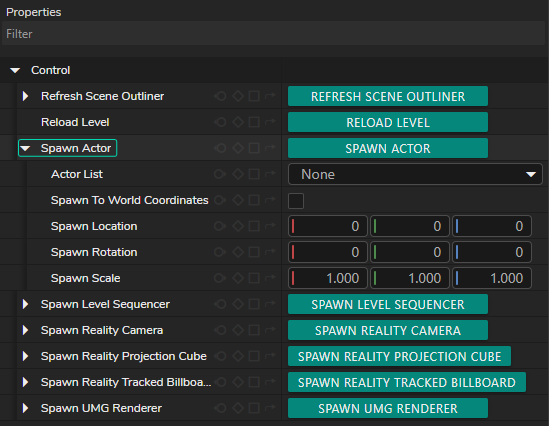Click the Filter search field
This screenshot has width=549, height=426.
tap(273, 34)
